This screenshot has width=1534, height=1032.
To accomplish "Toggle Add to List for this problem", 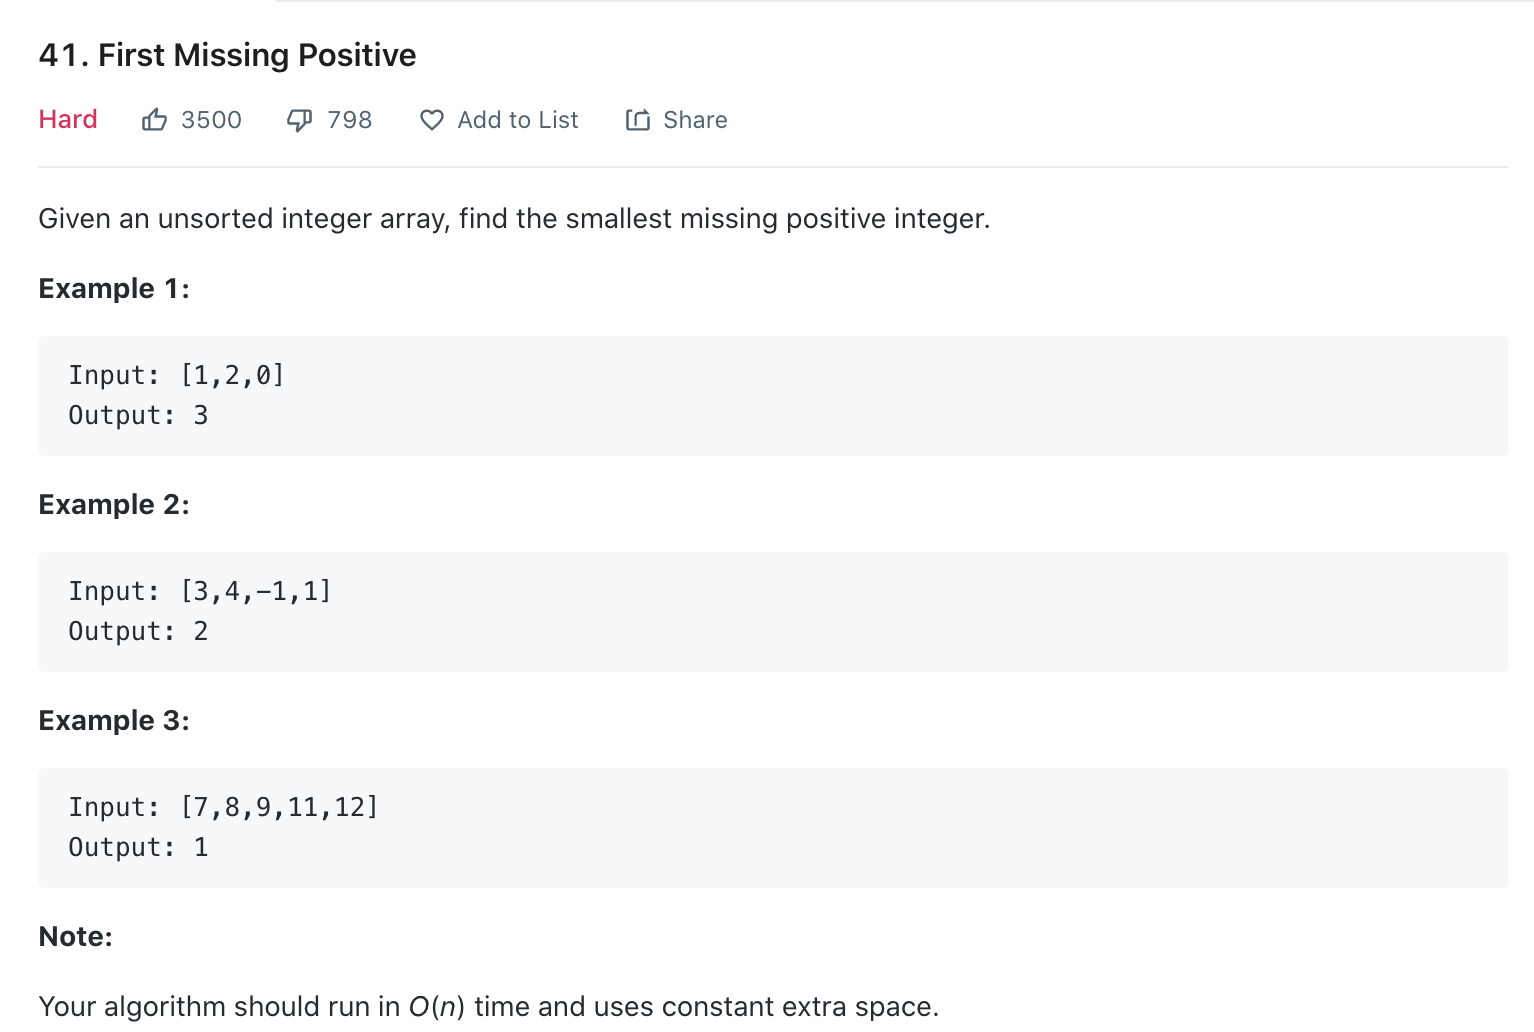I will (517, 120).
